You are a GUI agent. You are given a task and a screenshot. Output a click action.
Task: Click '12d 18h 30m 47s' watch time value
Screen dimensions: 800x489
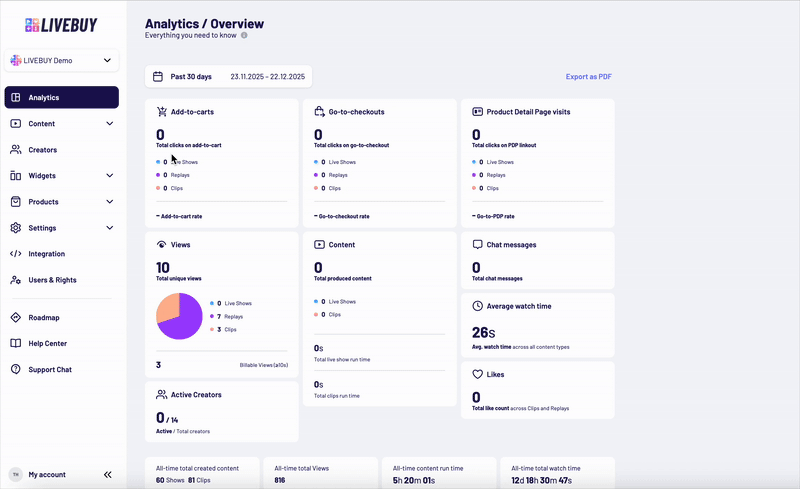point(541,480)
